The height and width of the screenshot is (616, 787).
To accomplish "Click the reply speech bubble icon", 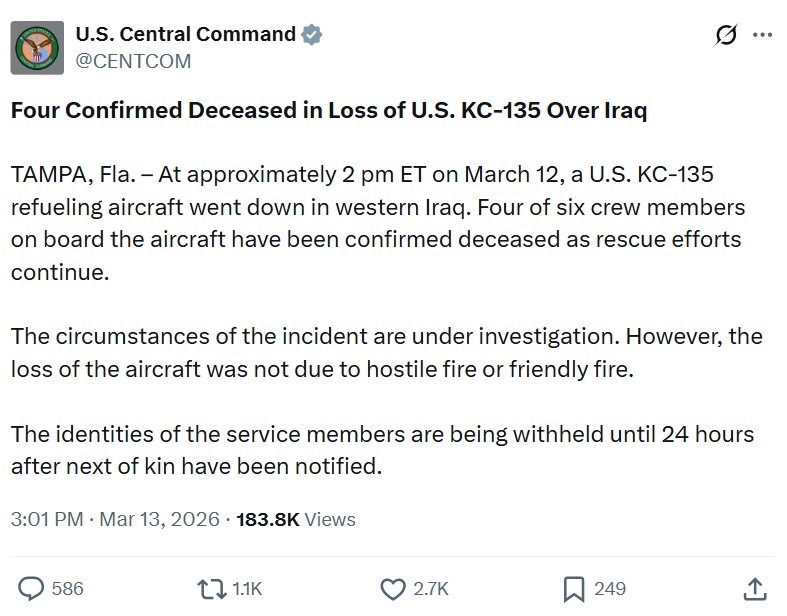I will click(x=32, y=588).
